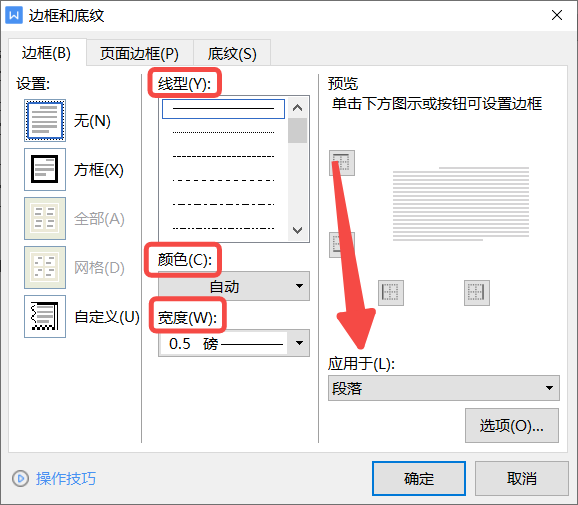Viewport: 578px width, 505px height.
Task: Toggle the right border button below preview
Action: [x=477, y=293]
